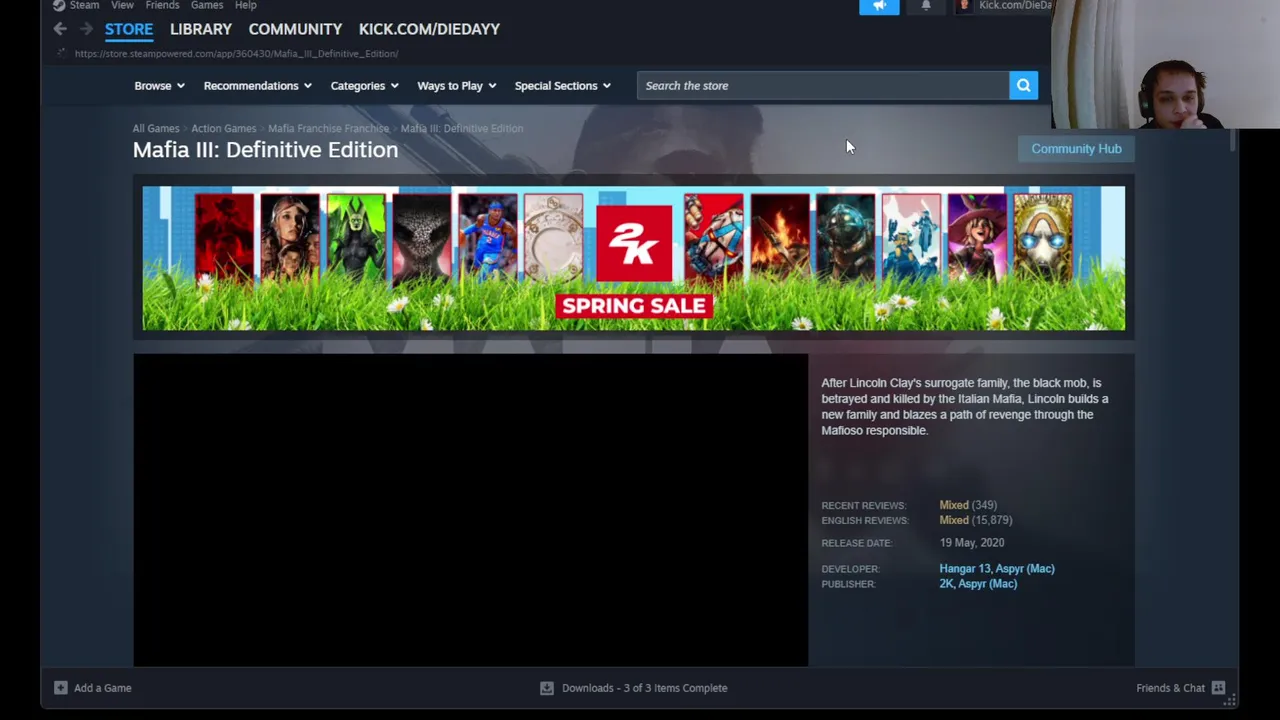Click the Add a Game plus icon

click(61, 688)
